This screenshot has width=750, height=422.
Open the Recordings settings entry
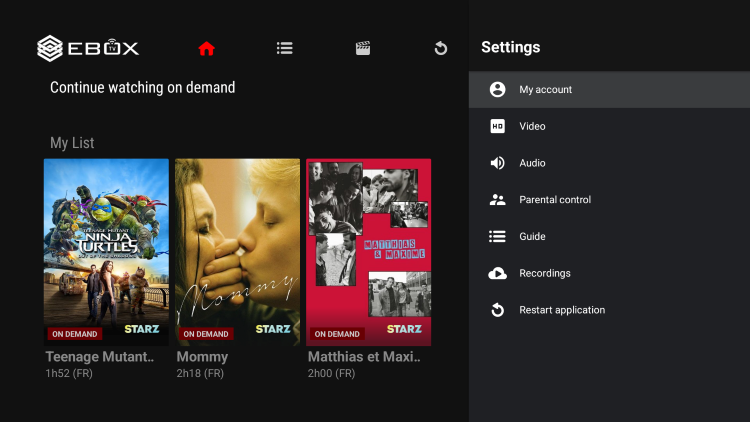544,273
